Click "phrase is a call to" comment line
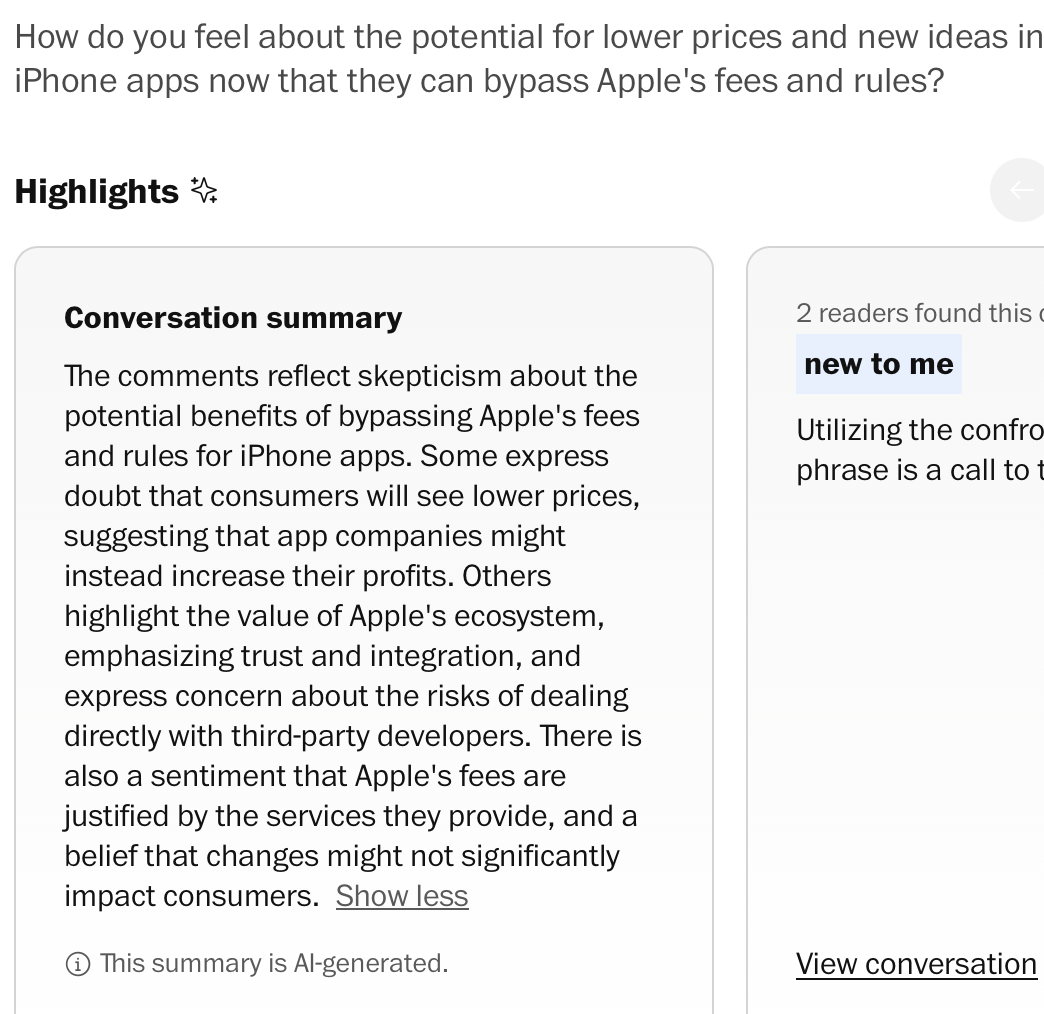Viewport: 1044px width, 1014px height. click(918, 470)
